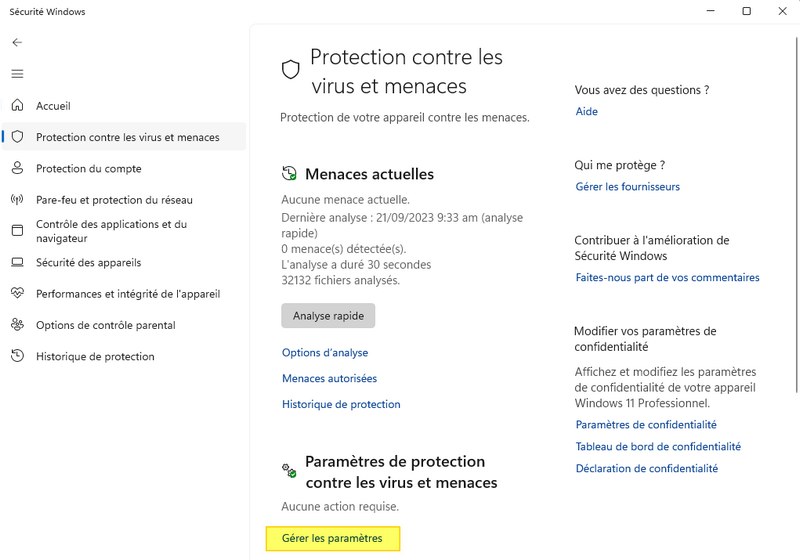This screenshot has width=800, height=560.
Task: Click the back arrow icon
Action: 17,43
